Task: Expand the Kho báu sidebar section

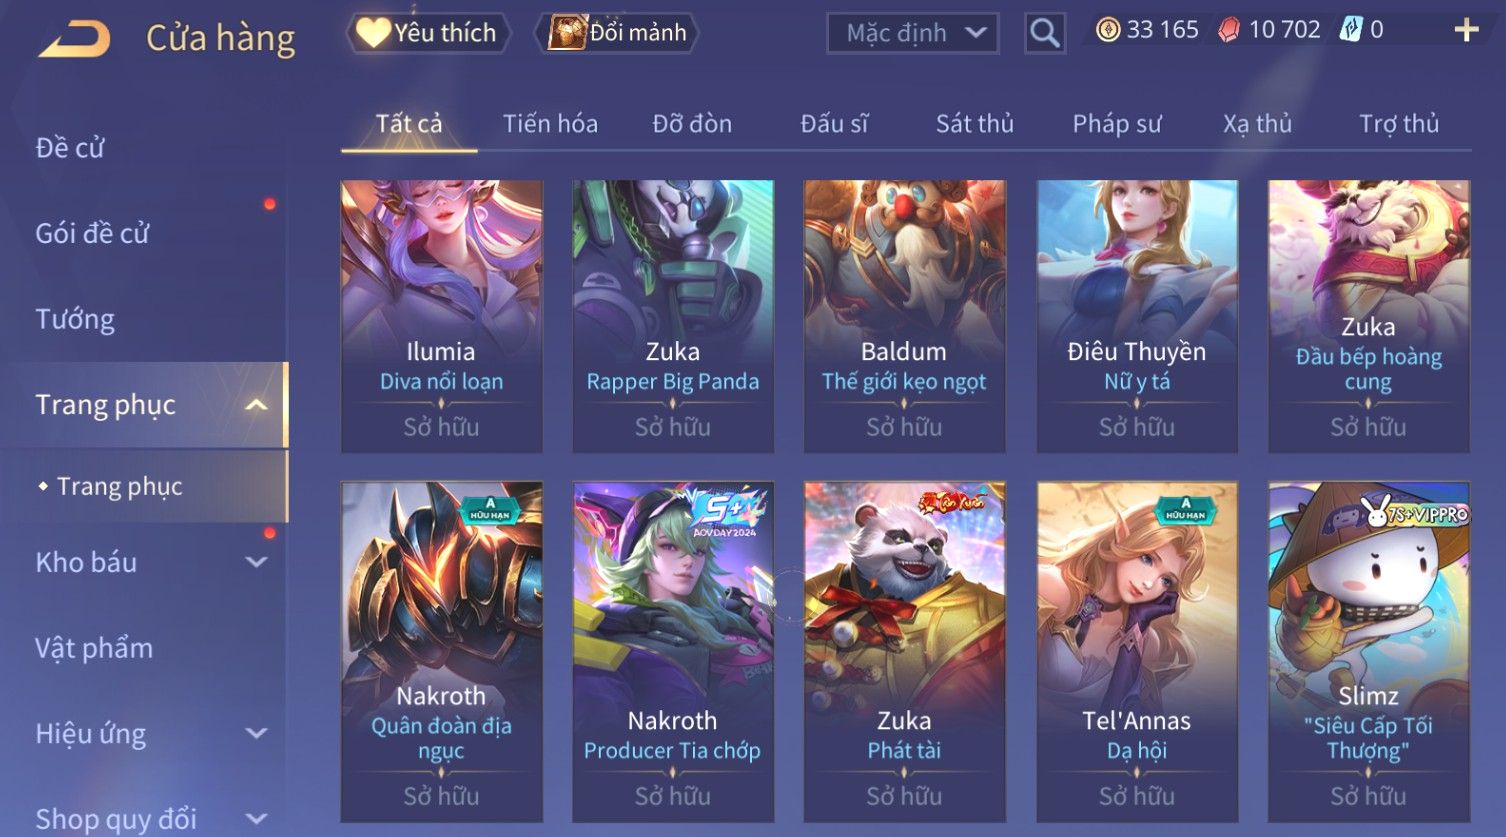Action: pyautogui.click(x=256, y=562)
